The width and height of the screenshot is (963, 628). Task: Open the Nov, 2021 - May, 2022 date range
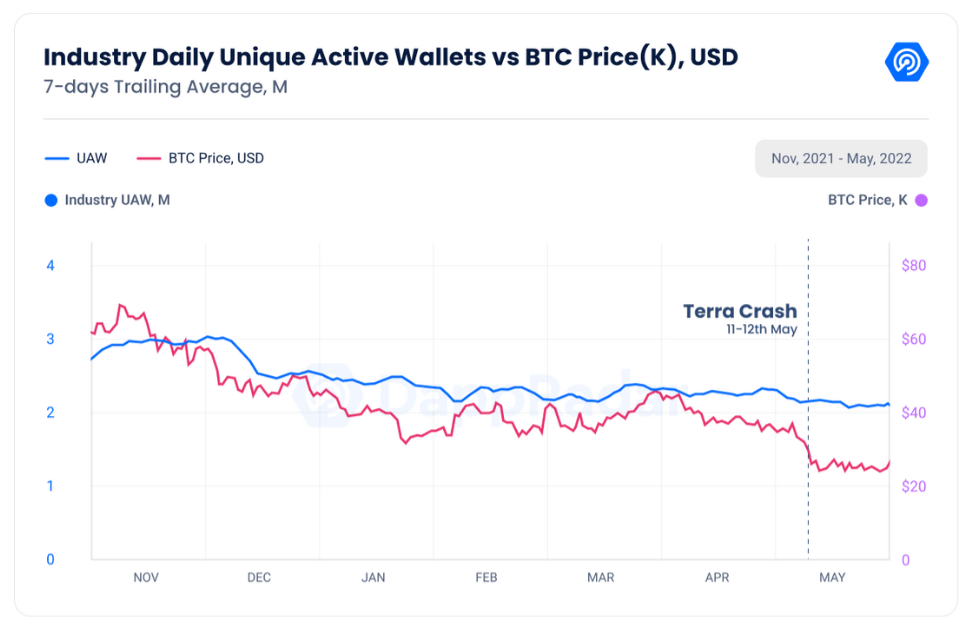[840, 159]
